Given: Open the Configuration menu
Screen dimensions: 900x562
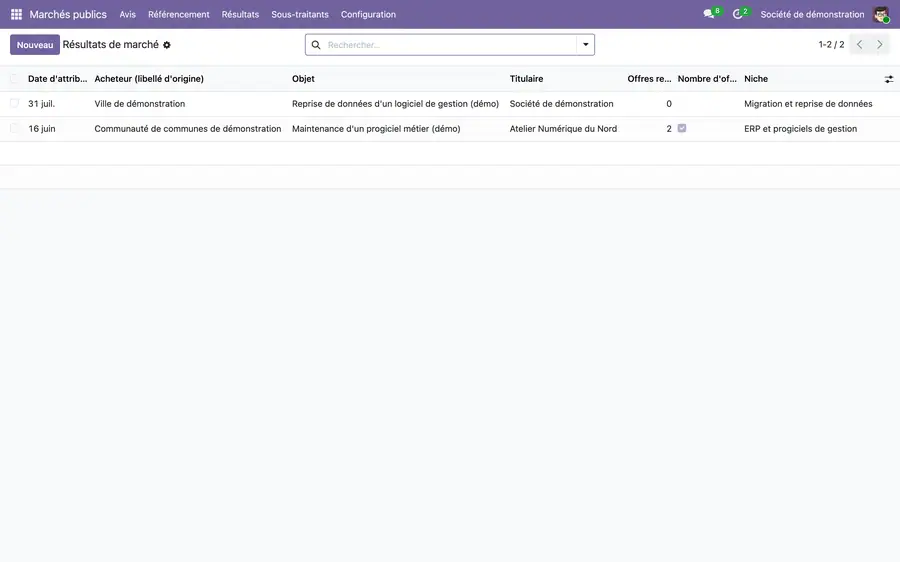Looking at the screenshot, I should pos(368,14).
